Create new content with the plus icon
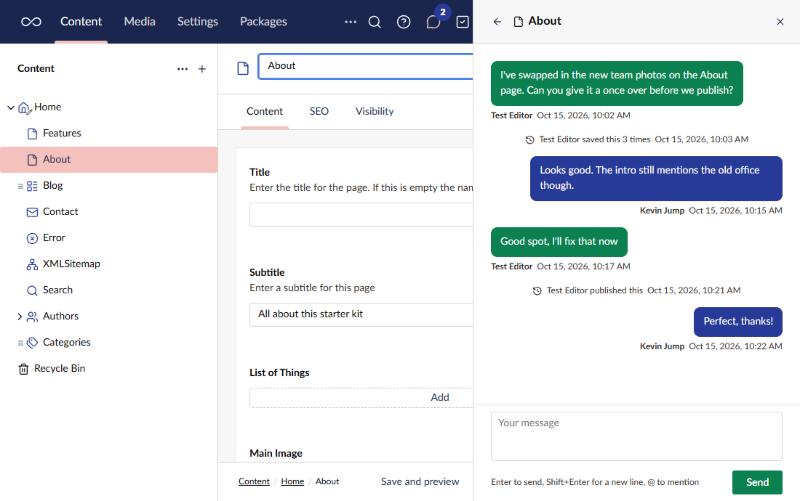 202,68
